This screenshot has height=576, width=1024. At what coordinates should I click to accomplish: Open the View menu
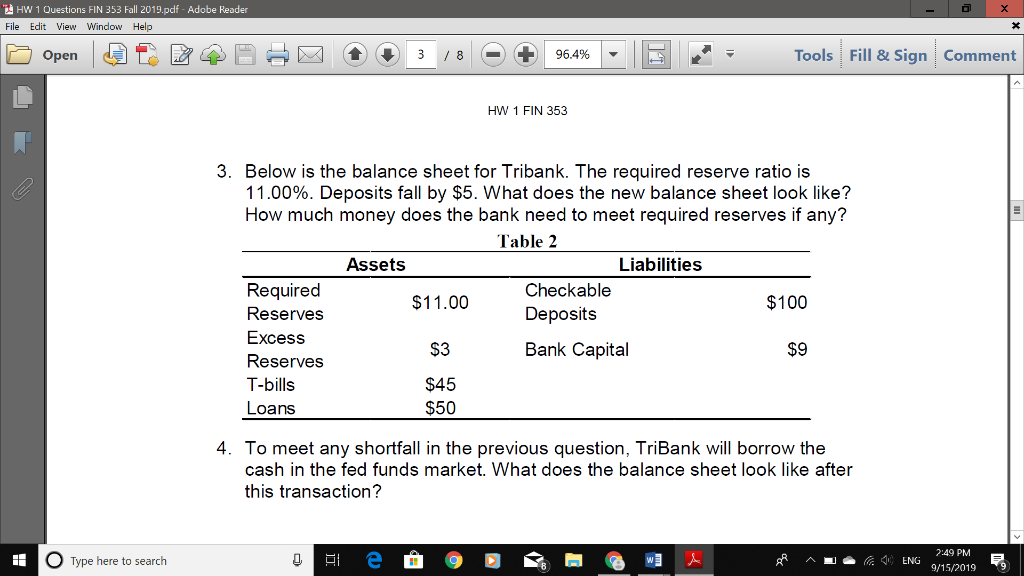(65, 27)
